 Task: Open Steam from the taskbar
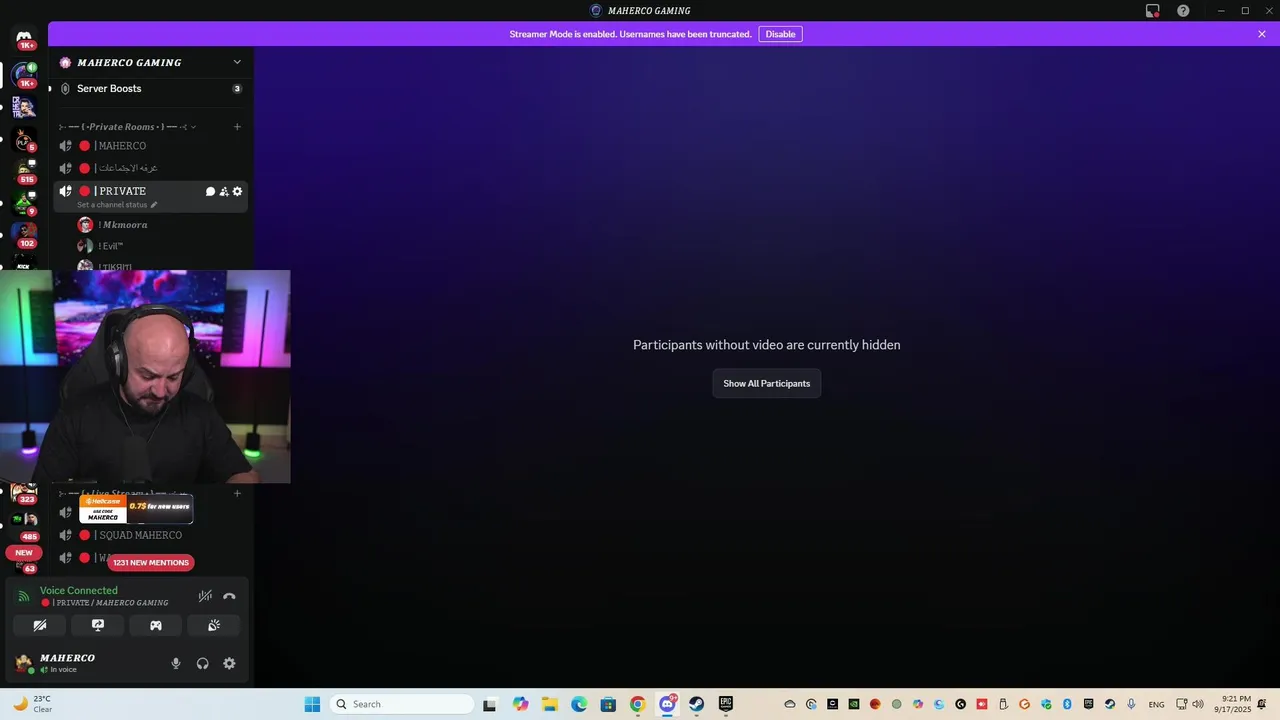click(x=696, y=704)
